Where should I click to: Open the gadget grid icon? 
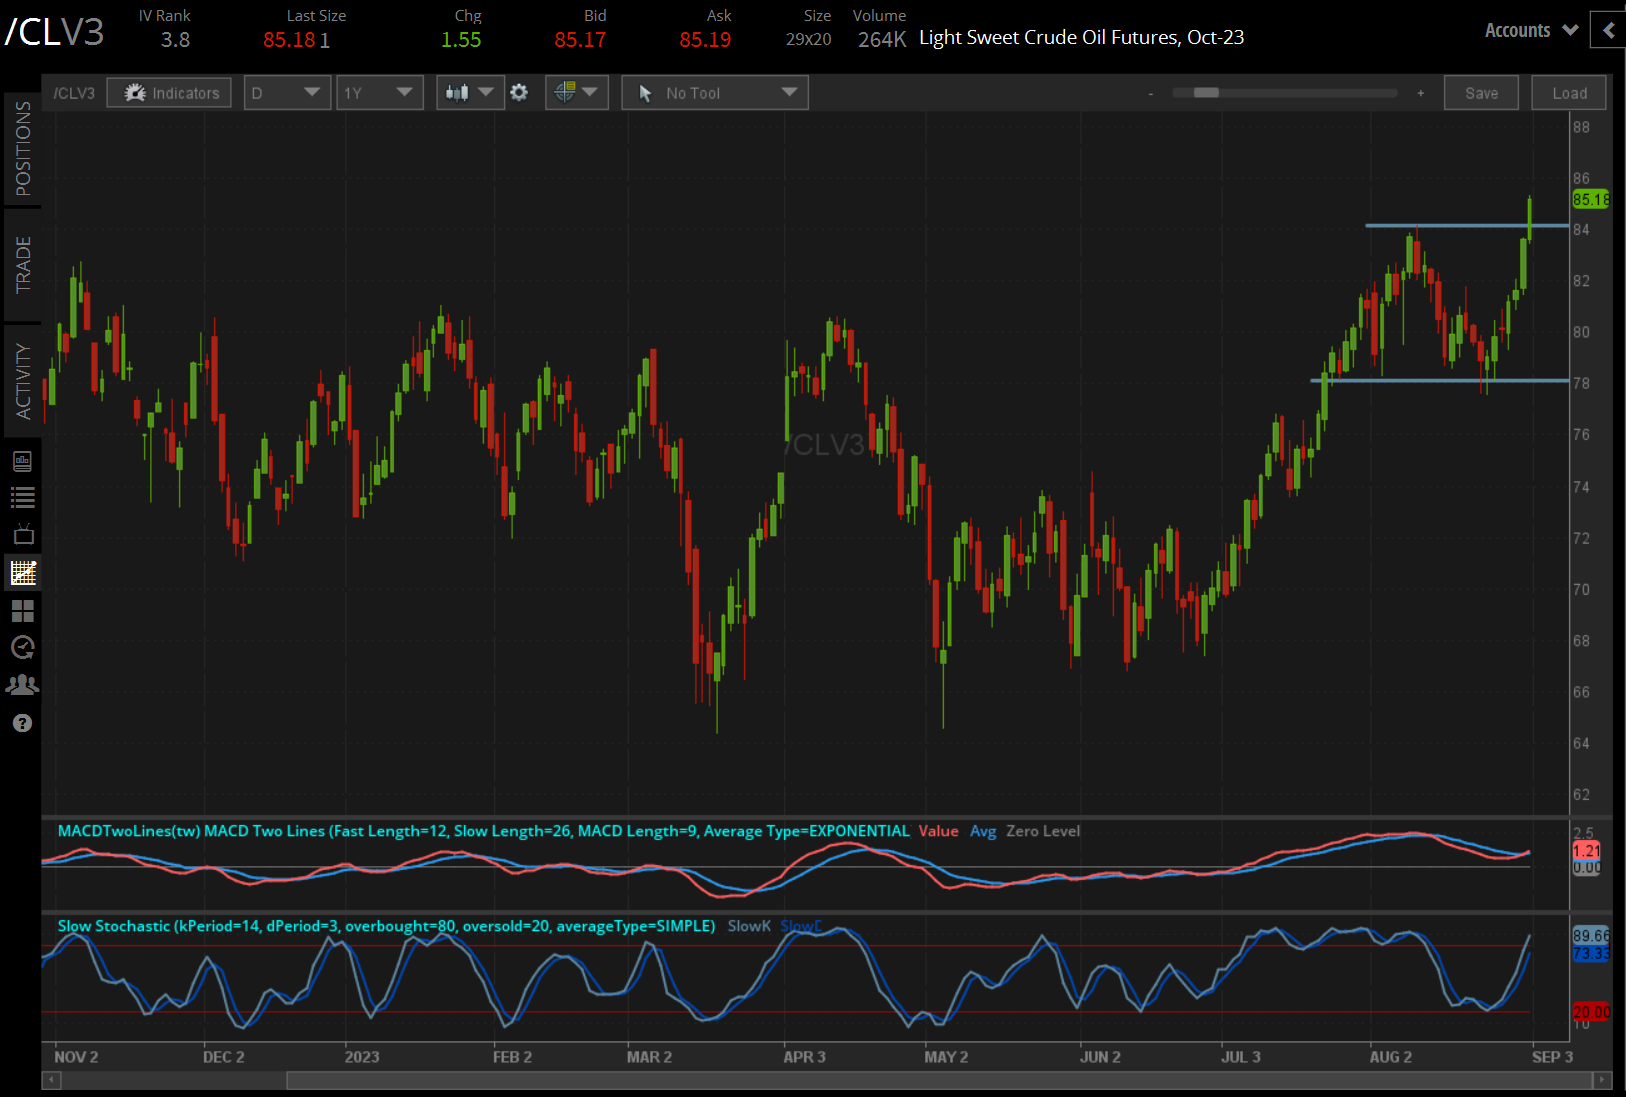point(23,611)
